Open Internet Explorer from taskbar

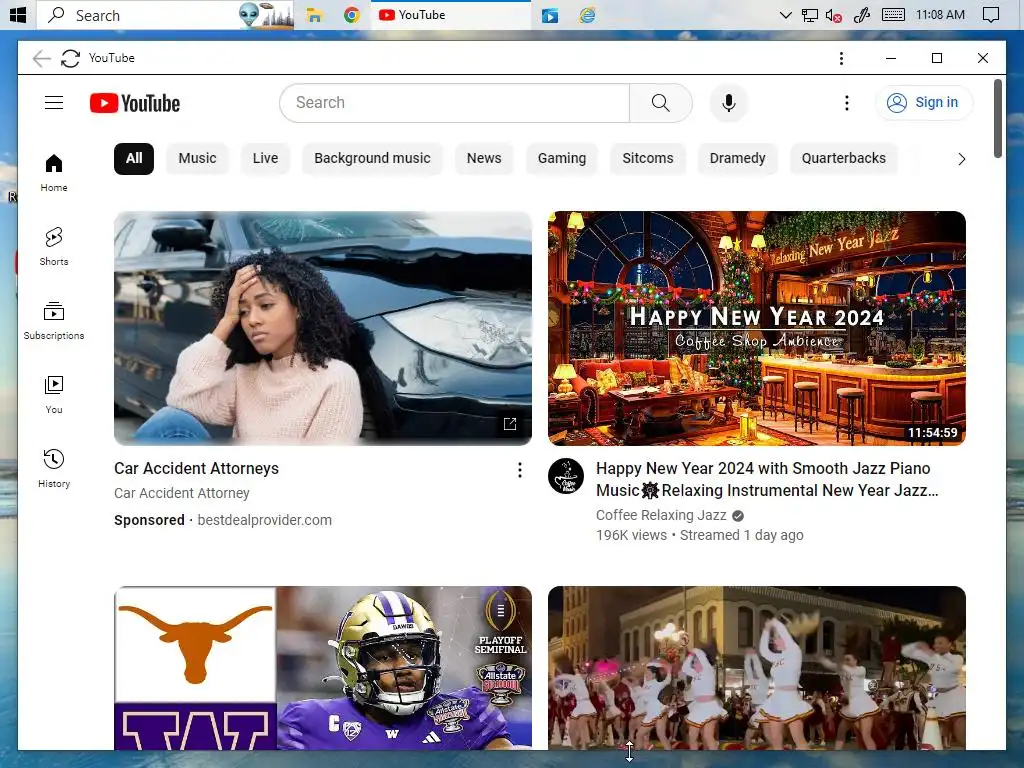tap(587, 15)
